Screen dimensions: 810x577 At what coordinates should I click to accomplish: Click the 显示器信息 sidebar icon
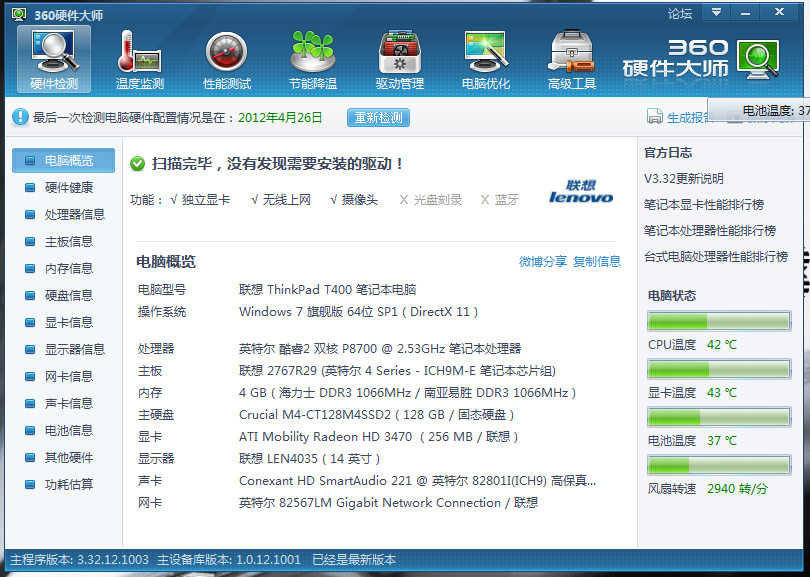30,350
